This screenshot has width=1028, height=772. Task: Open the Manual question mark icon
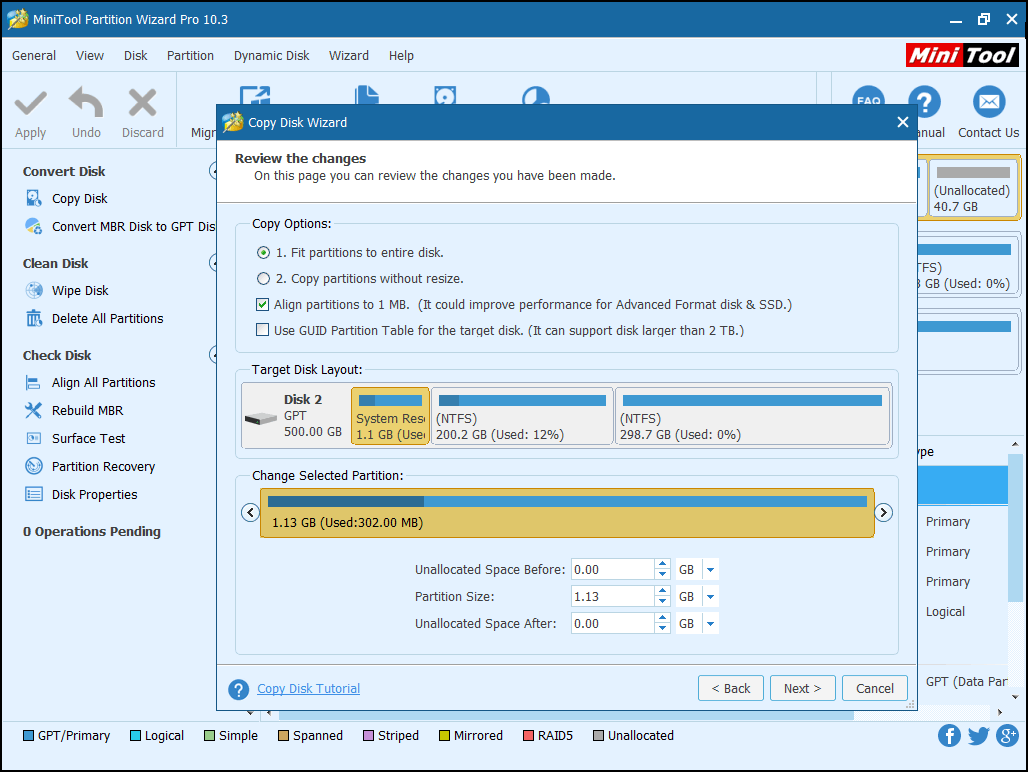point(924,102)
